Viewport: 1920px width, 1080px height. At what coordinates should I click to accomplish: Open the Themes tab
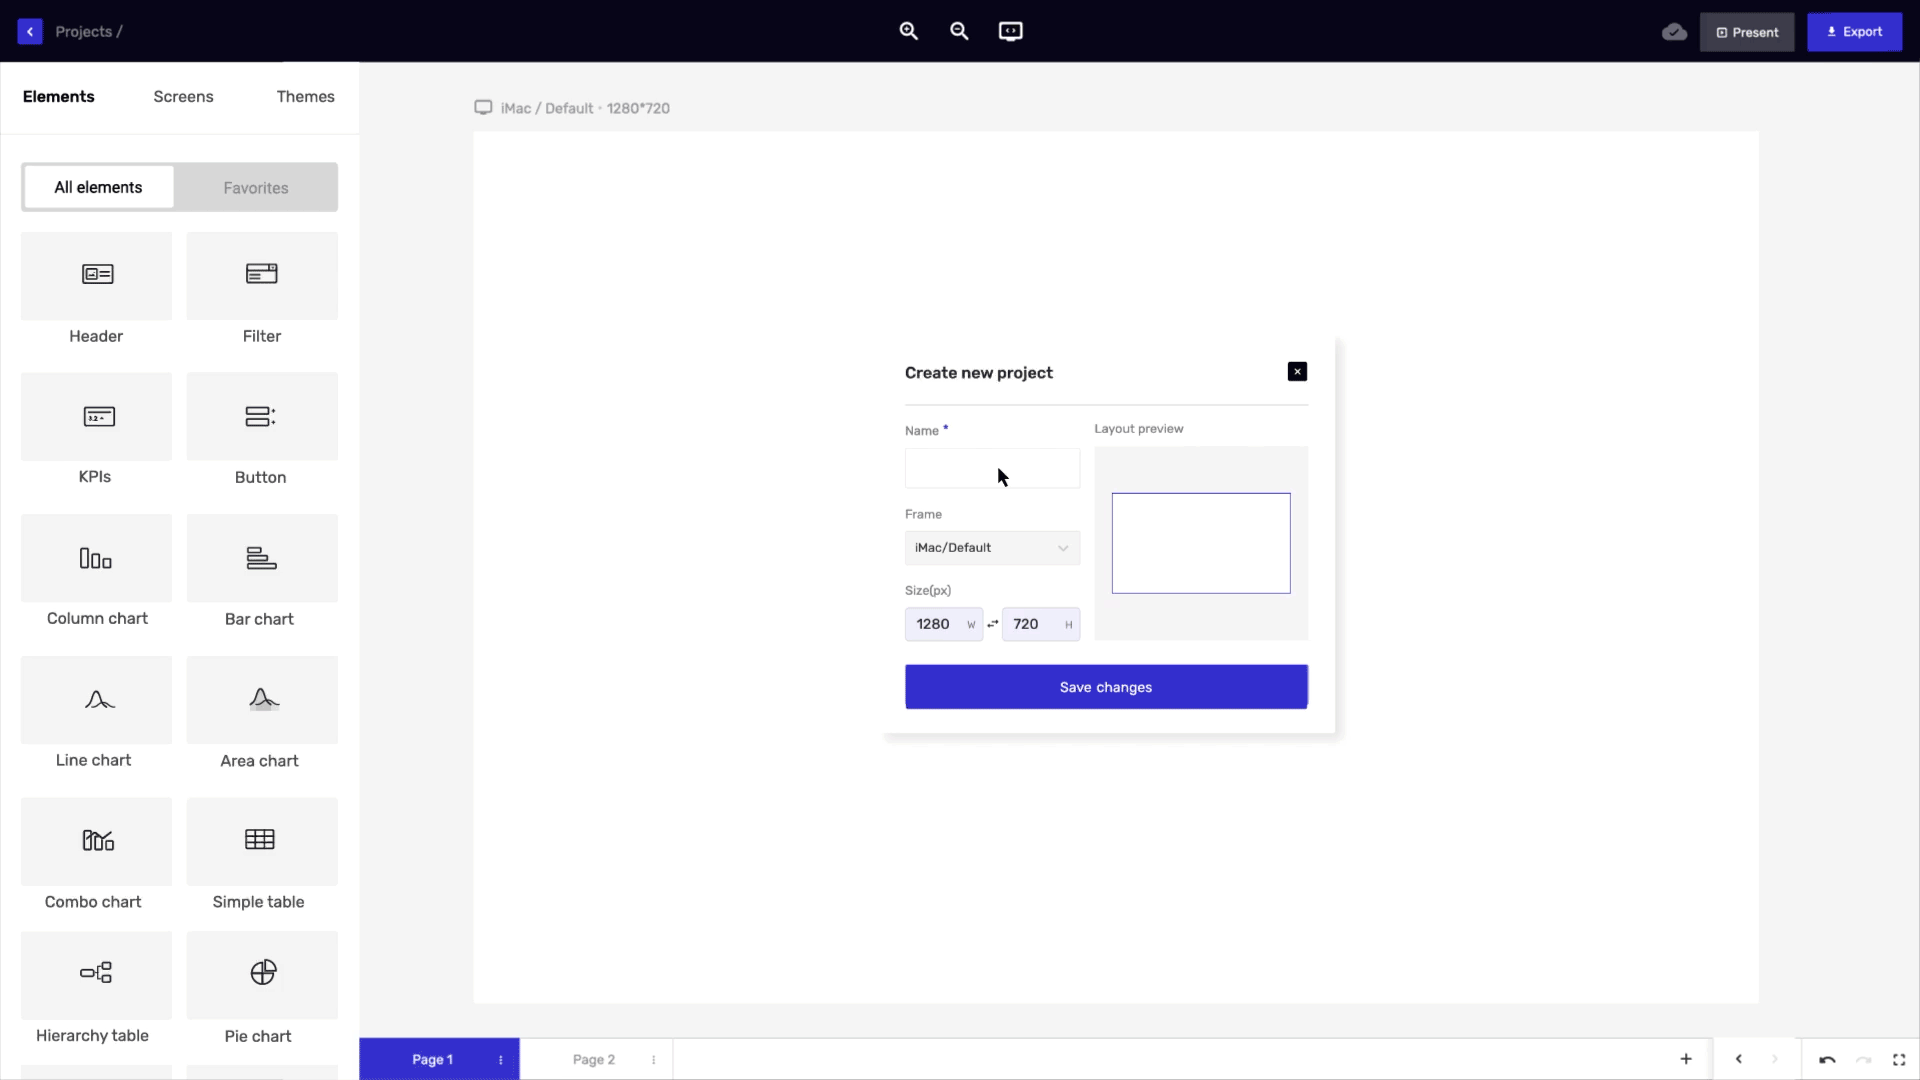coord(305,97)
